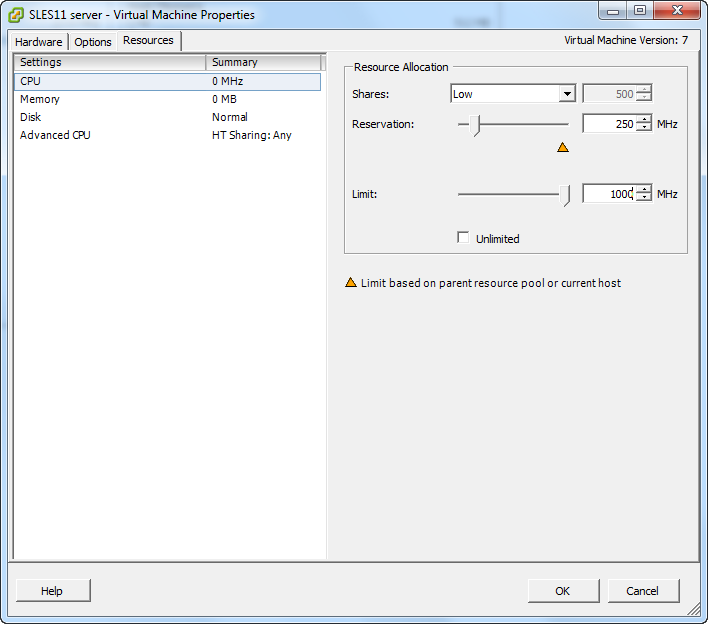Viewport: 708px width, 624px height.
Task: Select the Memory settings row
Action: (x=168, y=99)
